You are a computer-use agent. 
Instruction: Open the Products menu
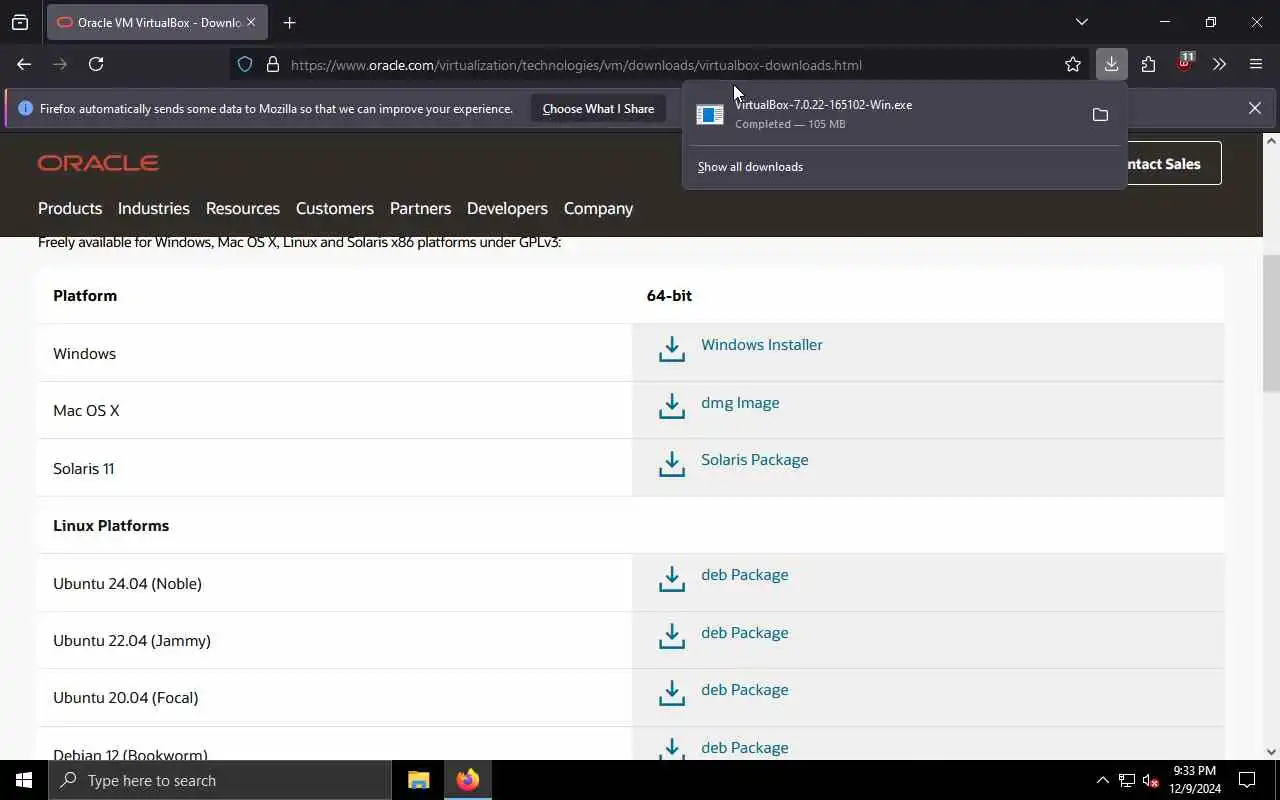pyautogui.click(x=70, y=208)
